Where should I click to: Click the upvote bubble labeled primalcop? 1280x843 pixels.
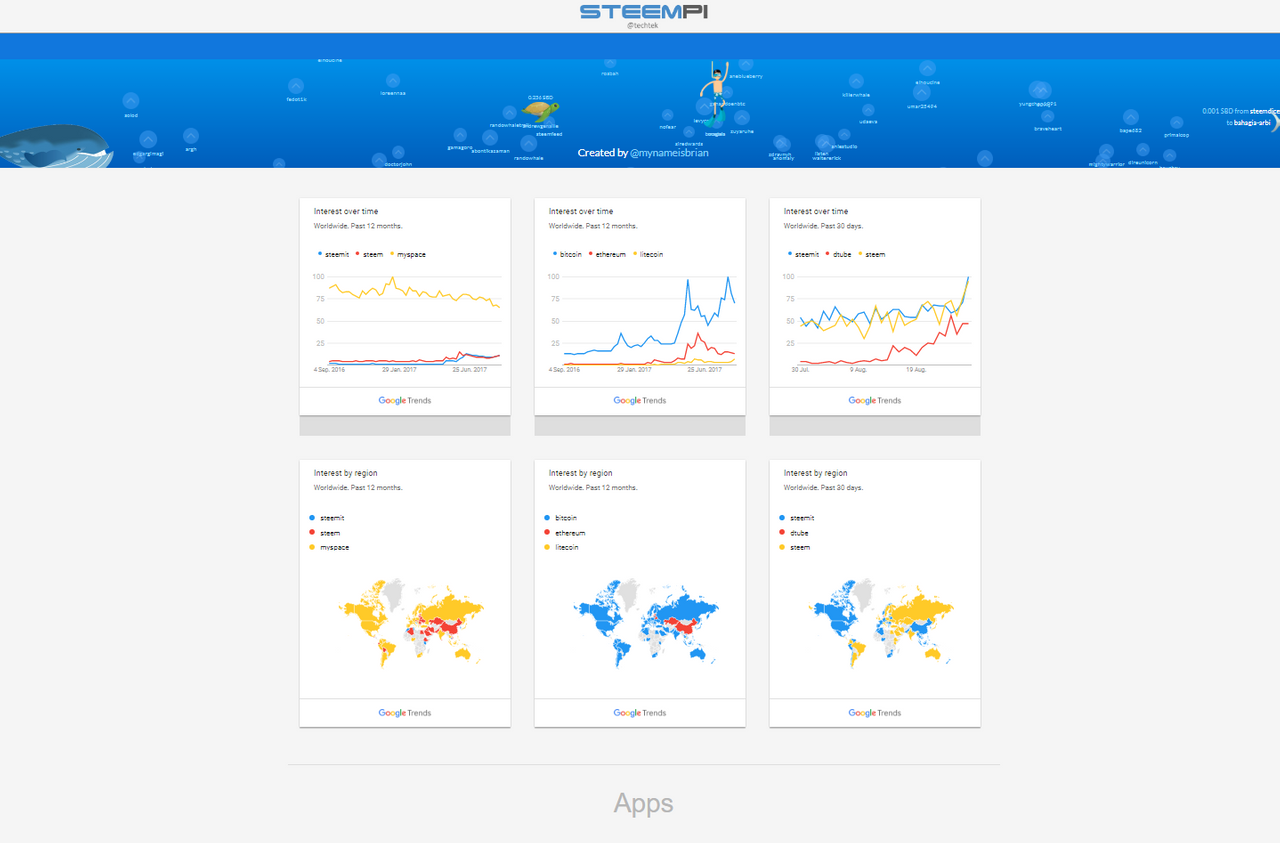pos(1176,122)
